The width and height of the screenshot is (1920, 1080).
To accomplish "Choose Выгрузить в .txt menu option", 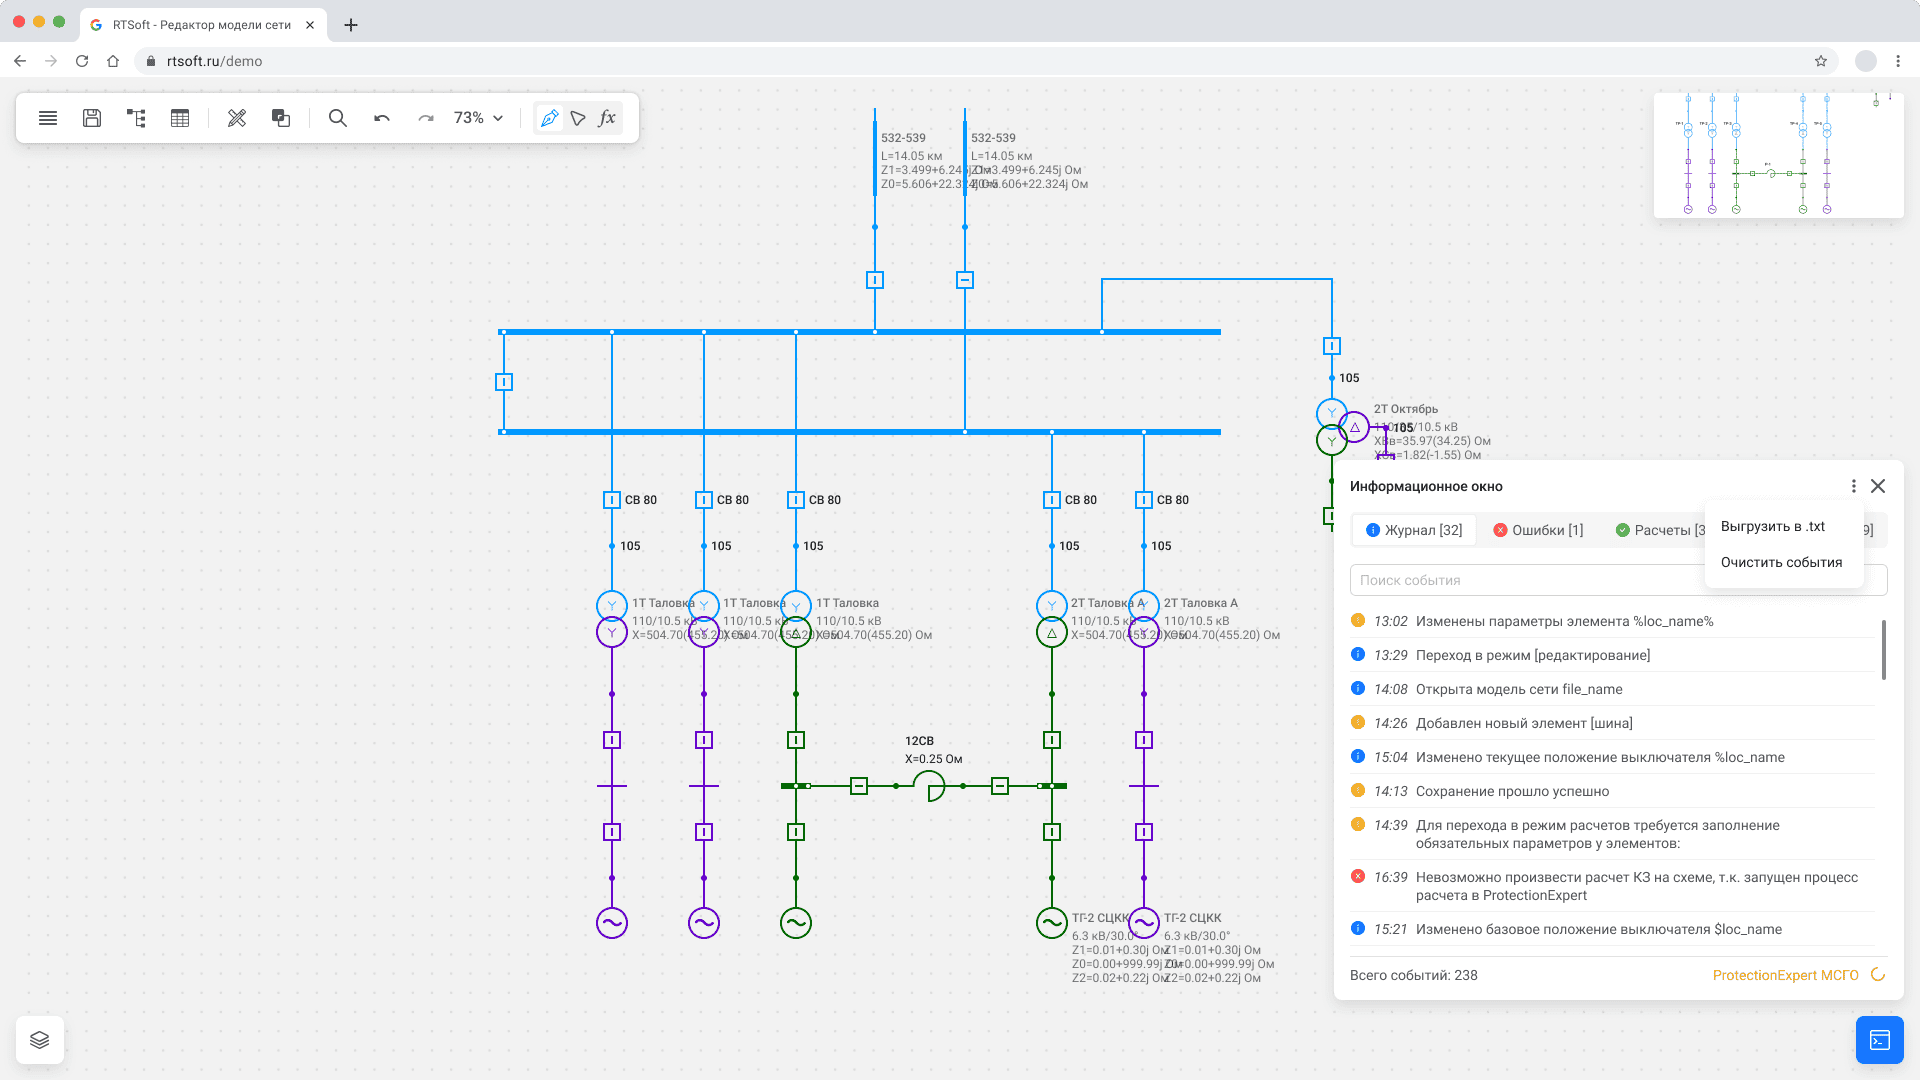I will point(1772,526).
